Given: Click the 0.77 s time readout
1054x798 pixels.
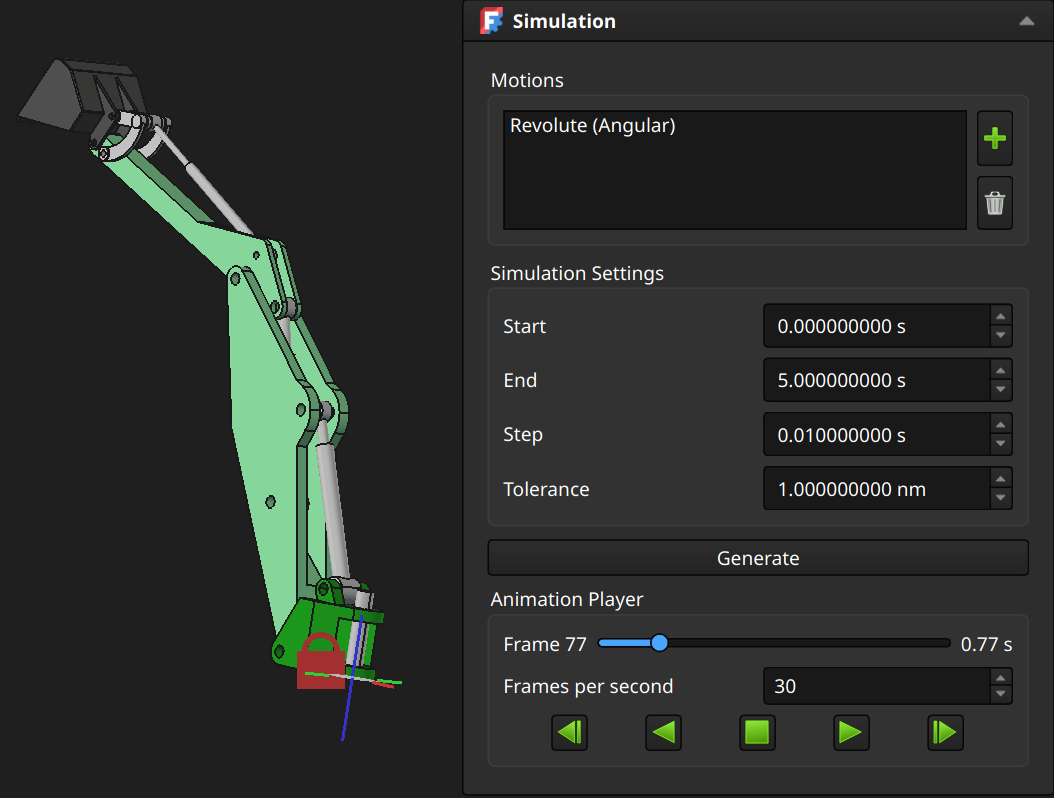Looking at the screenshot, I should [986, 644].
